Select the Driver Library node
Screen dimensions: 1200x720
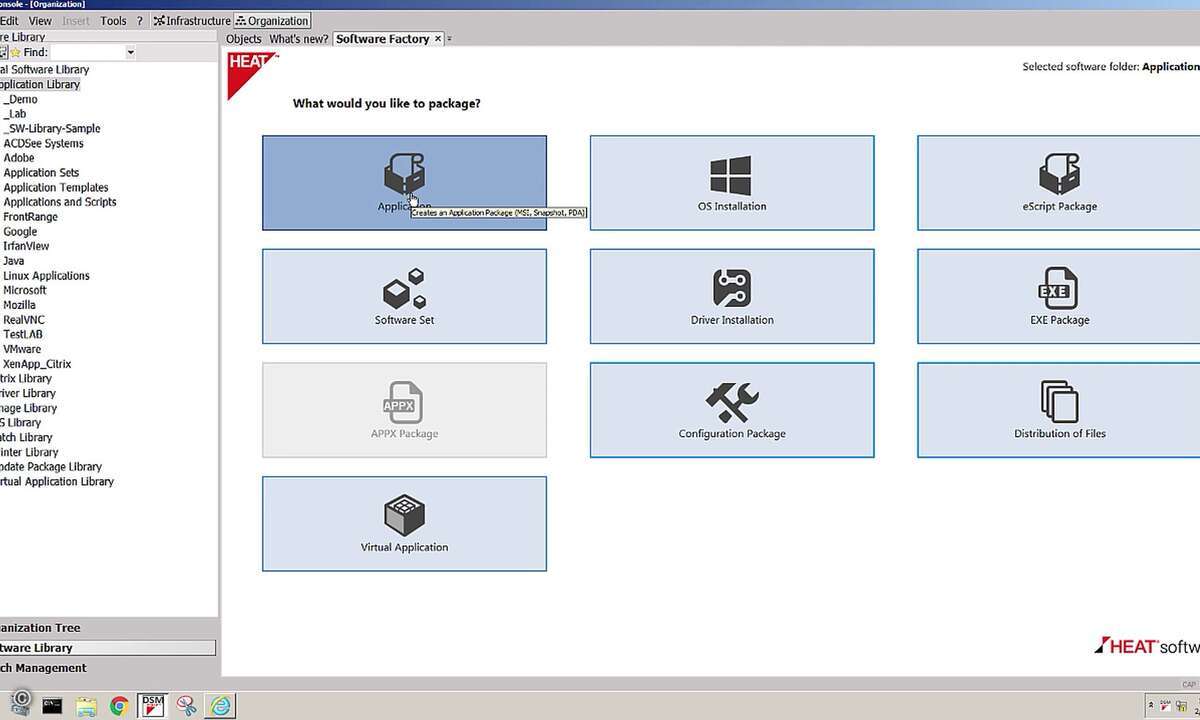click(28, 393)
